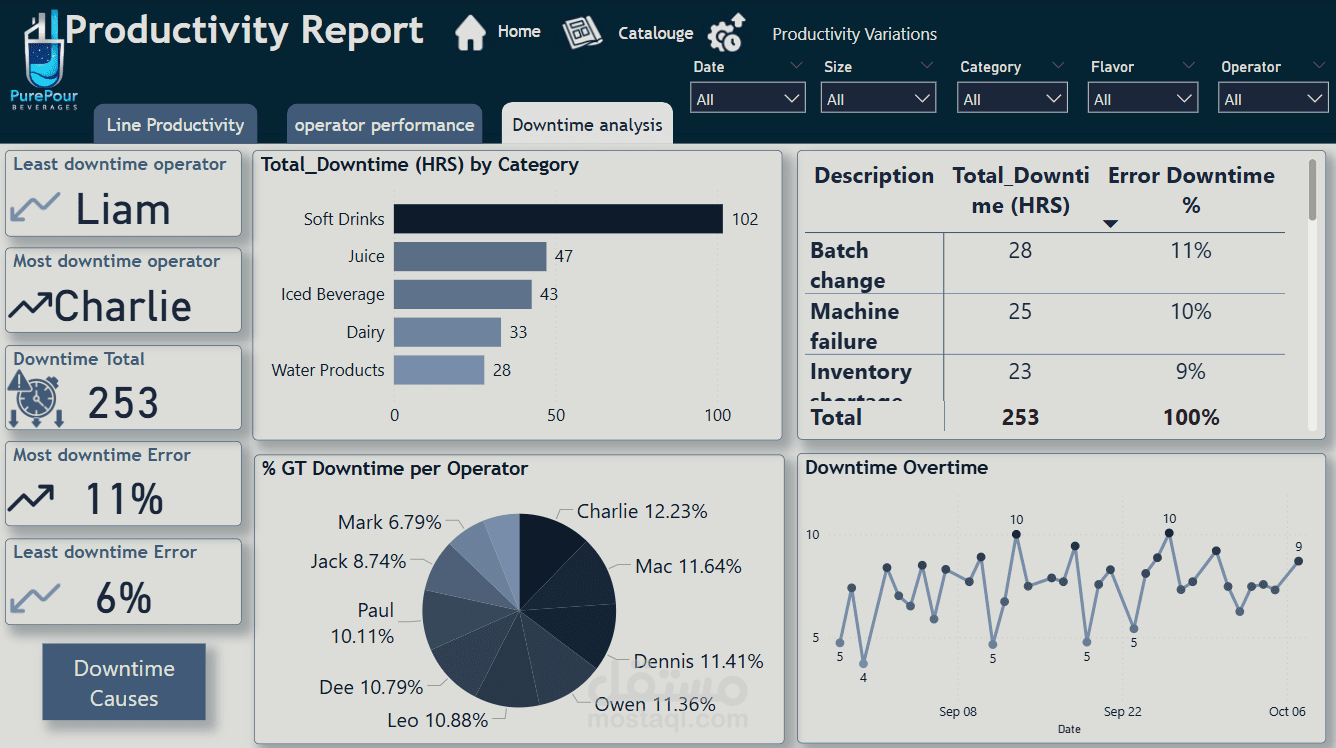1336x748 pixels.
Task: Switch to the operator performance tab
Action: 384,124
